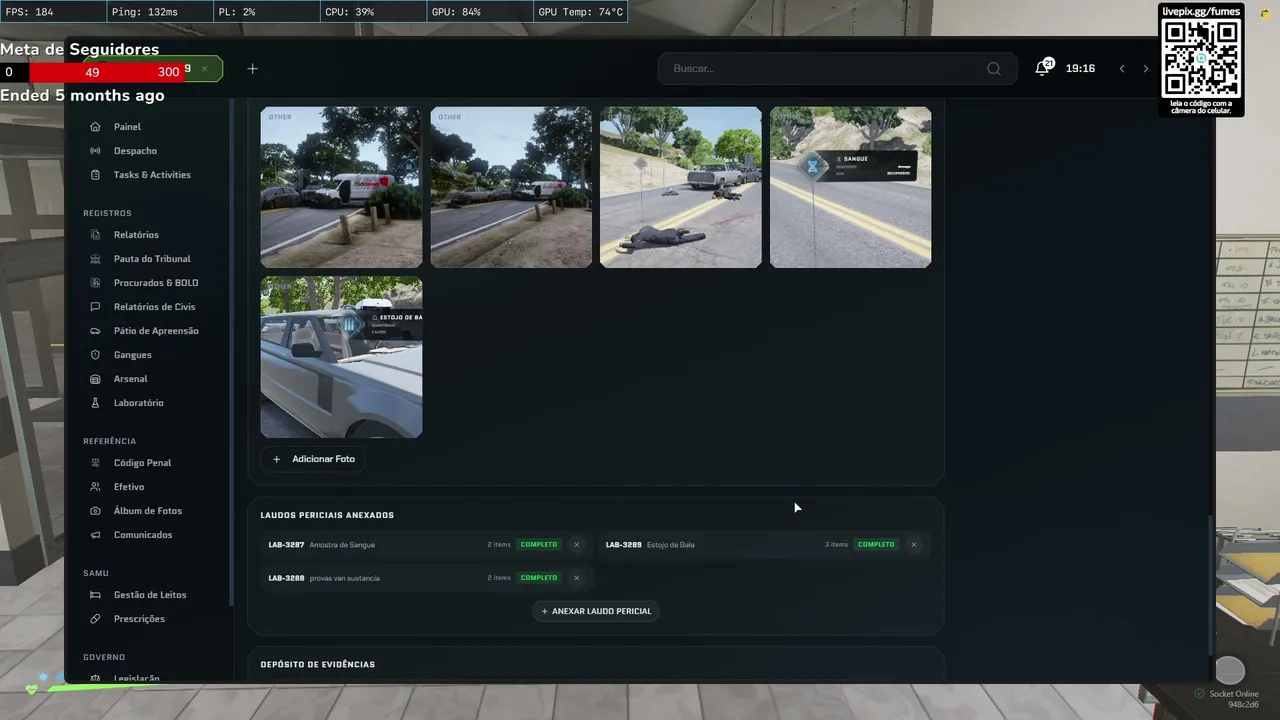This screenshot has width=1280, height=720.
Task: Click the Adicionar Foto button
Action: [x=313, y=459]
